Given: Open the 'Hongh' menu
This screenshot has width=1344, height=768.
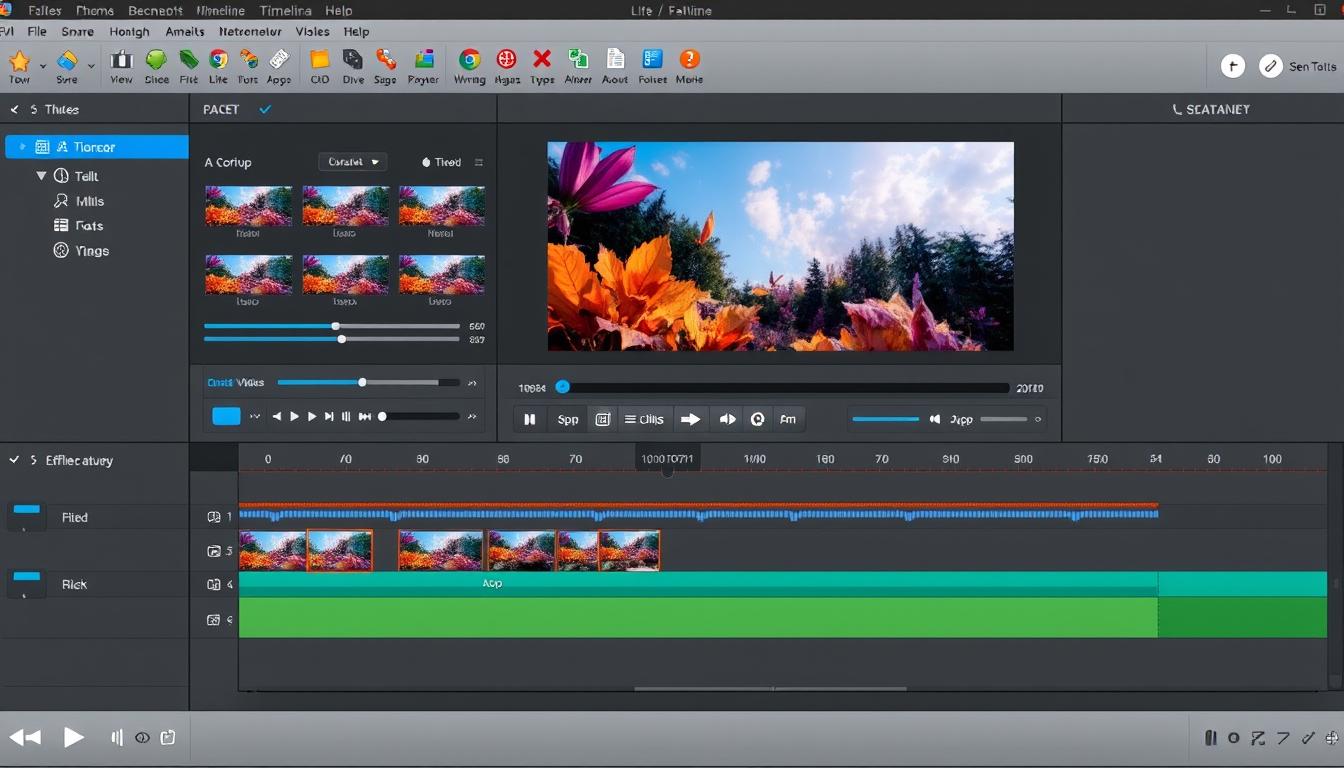Looking at the screenshot, I should pos(129,31).
